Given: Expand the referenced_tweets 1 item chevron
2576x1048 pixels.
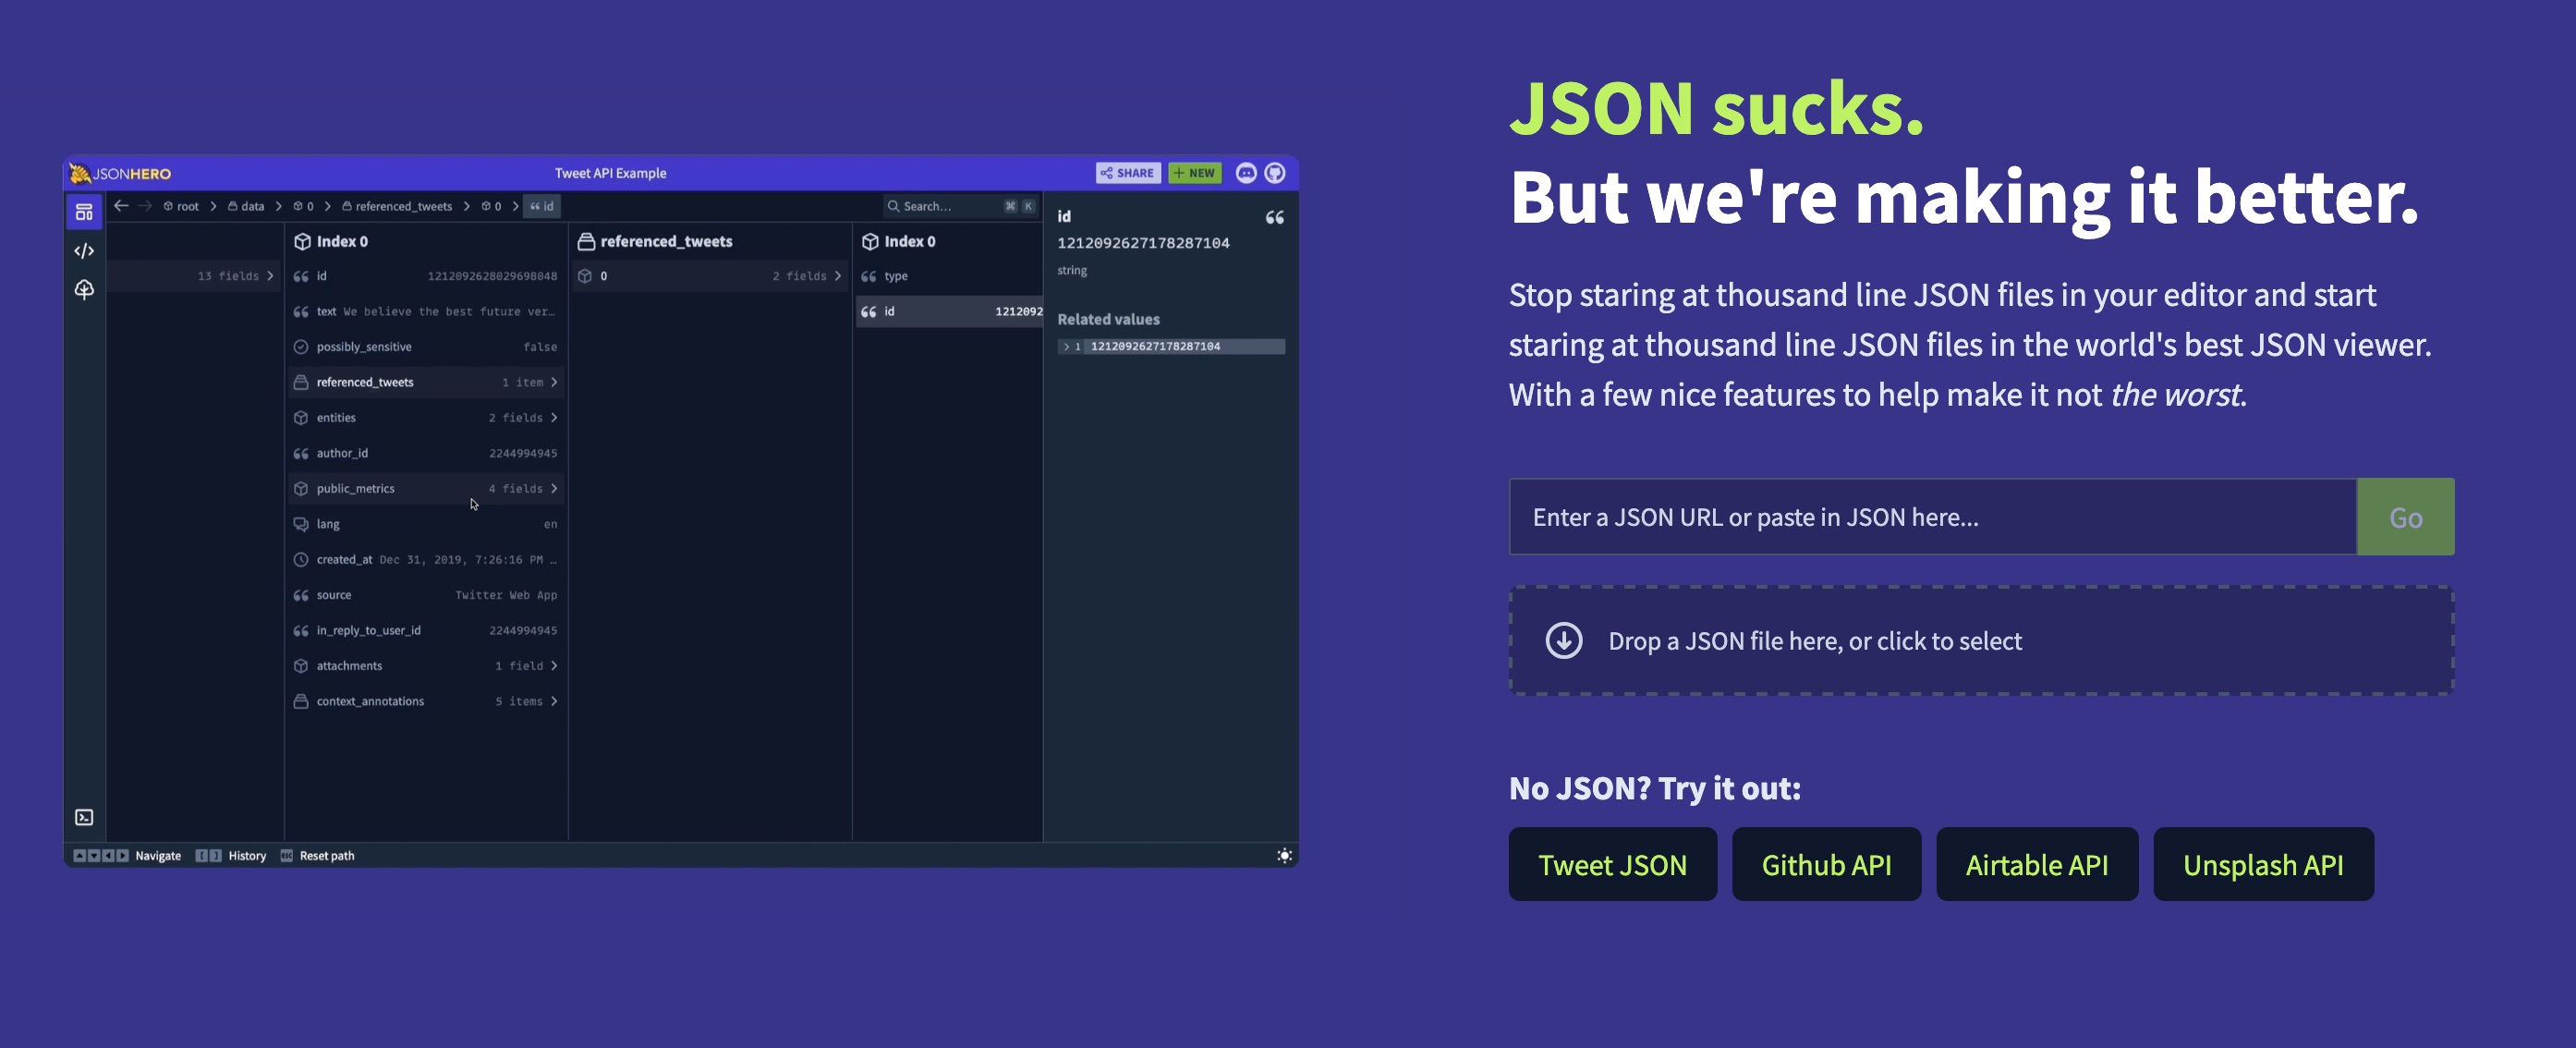Looking at the screenshot, I should [554, 382].
